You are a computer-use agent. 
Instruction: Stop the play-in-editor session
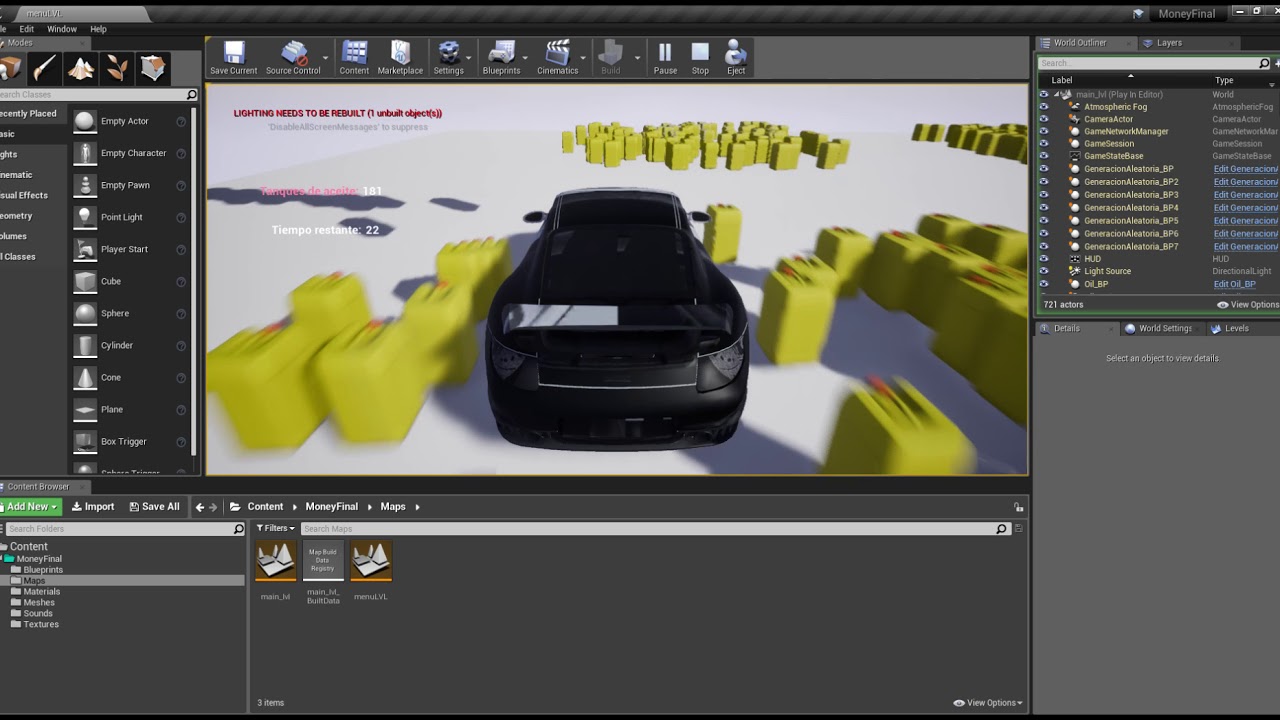point(700,58)
